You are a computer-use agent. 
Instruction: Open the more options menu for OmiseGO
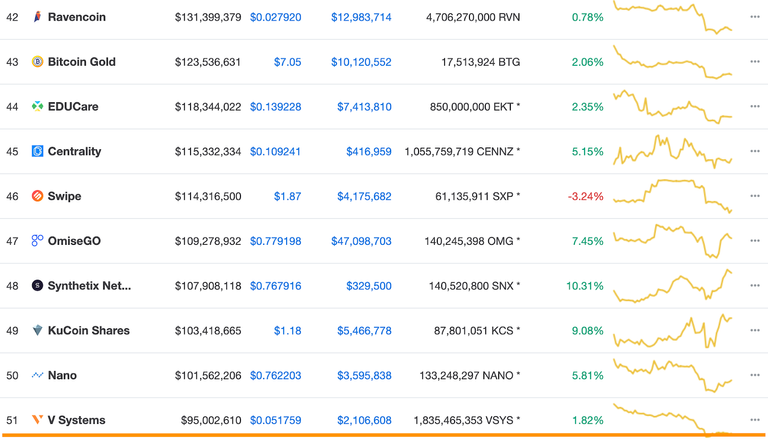point(755,241)
